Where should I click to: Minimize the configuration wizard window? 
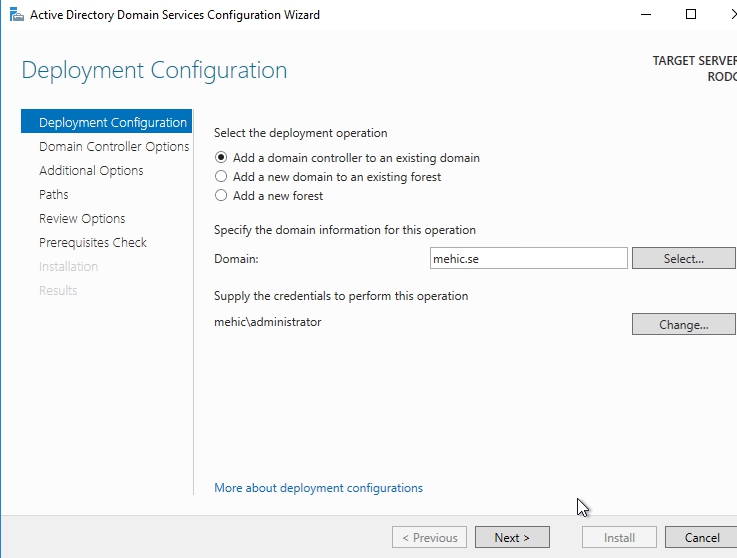click(644, 15)
